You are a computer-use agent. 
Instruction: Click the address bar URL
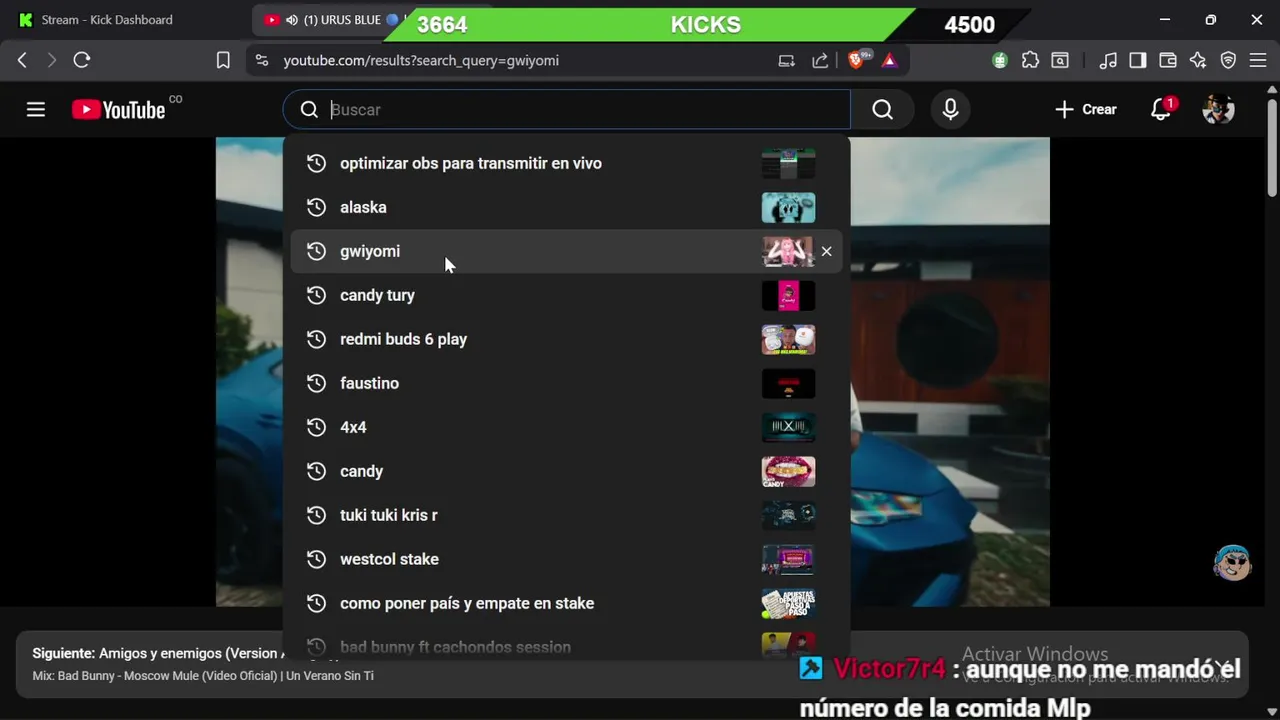pyautogui.click(x=421, y=60)
